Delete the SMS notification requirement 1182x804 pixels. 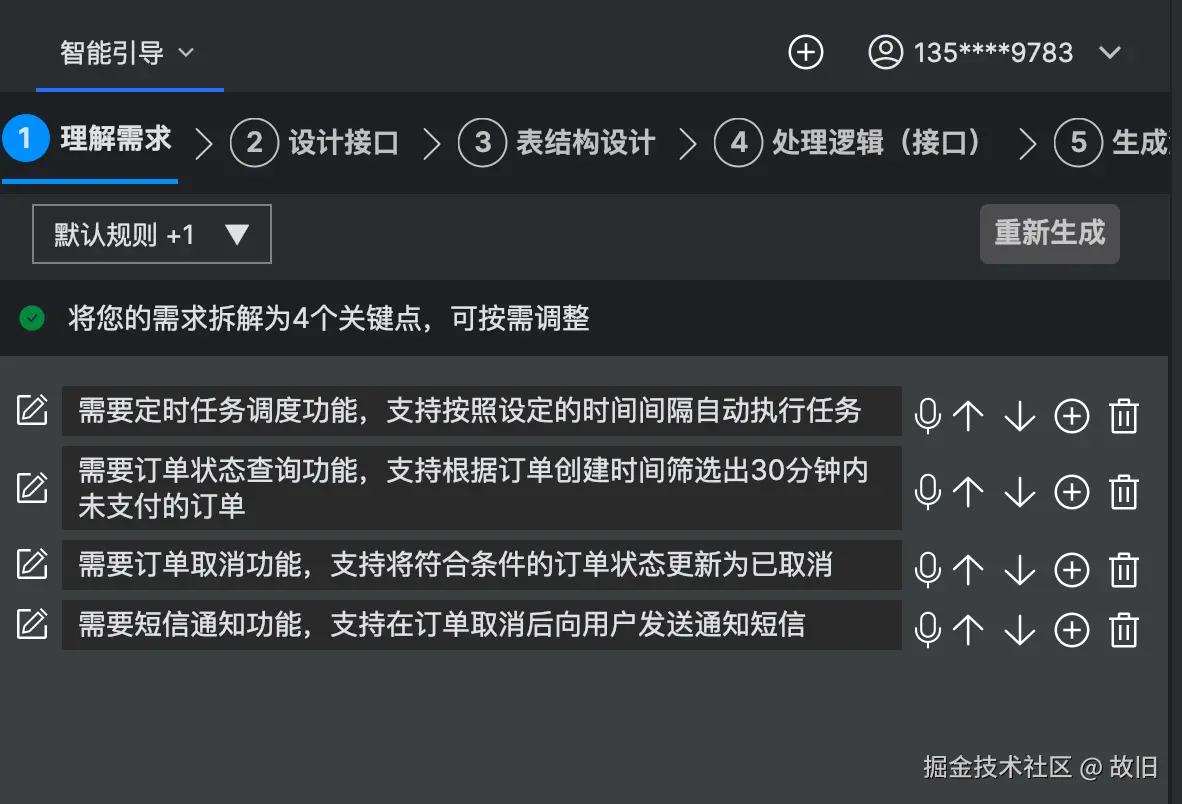pos(1124,630)
